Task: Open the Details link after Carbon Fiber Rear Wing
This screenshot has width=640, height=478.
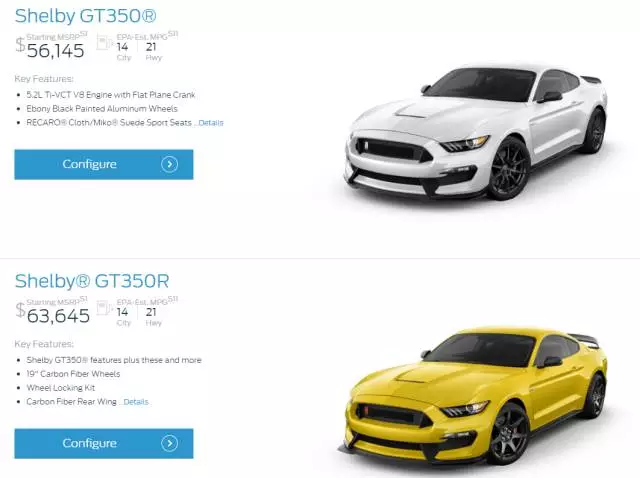Action: click(136, 402)
